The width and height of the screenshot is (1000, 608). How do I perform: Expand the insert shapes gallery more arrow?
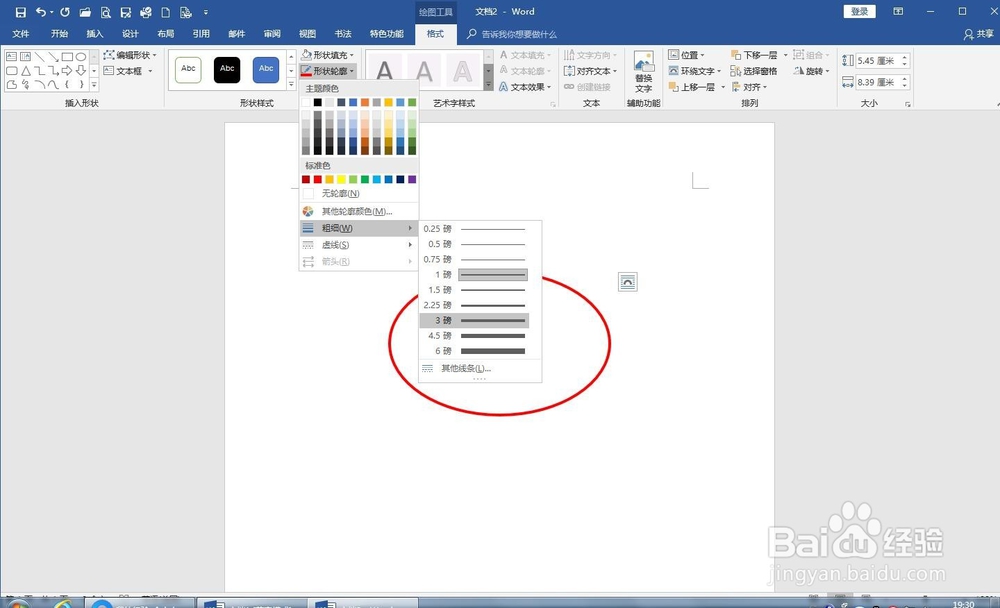[94, 84]
